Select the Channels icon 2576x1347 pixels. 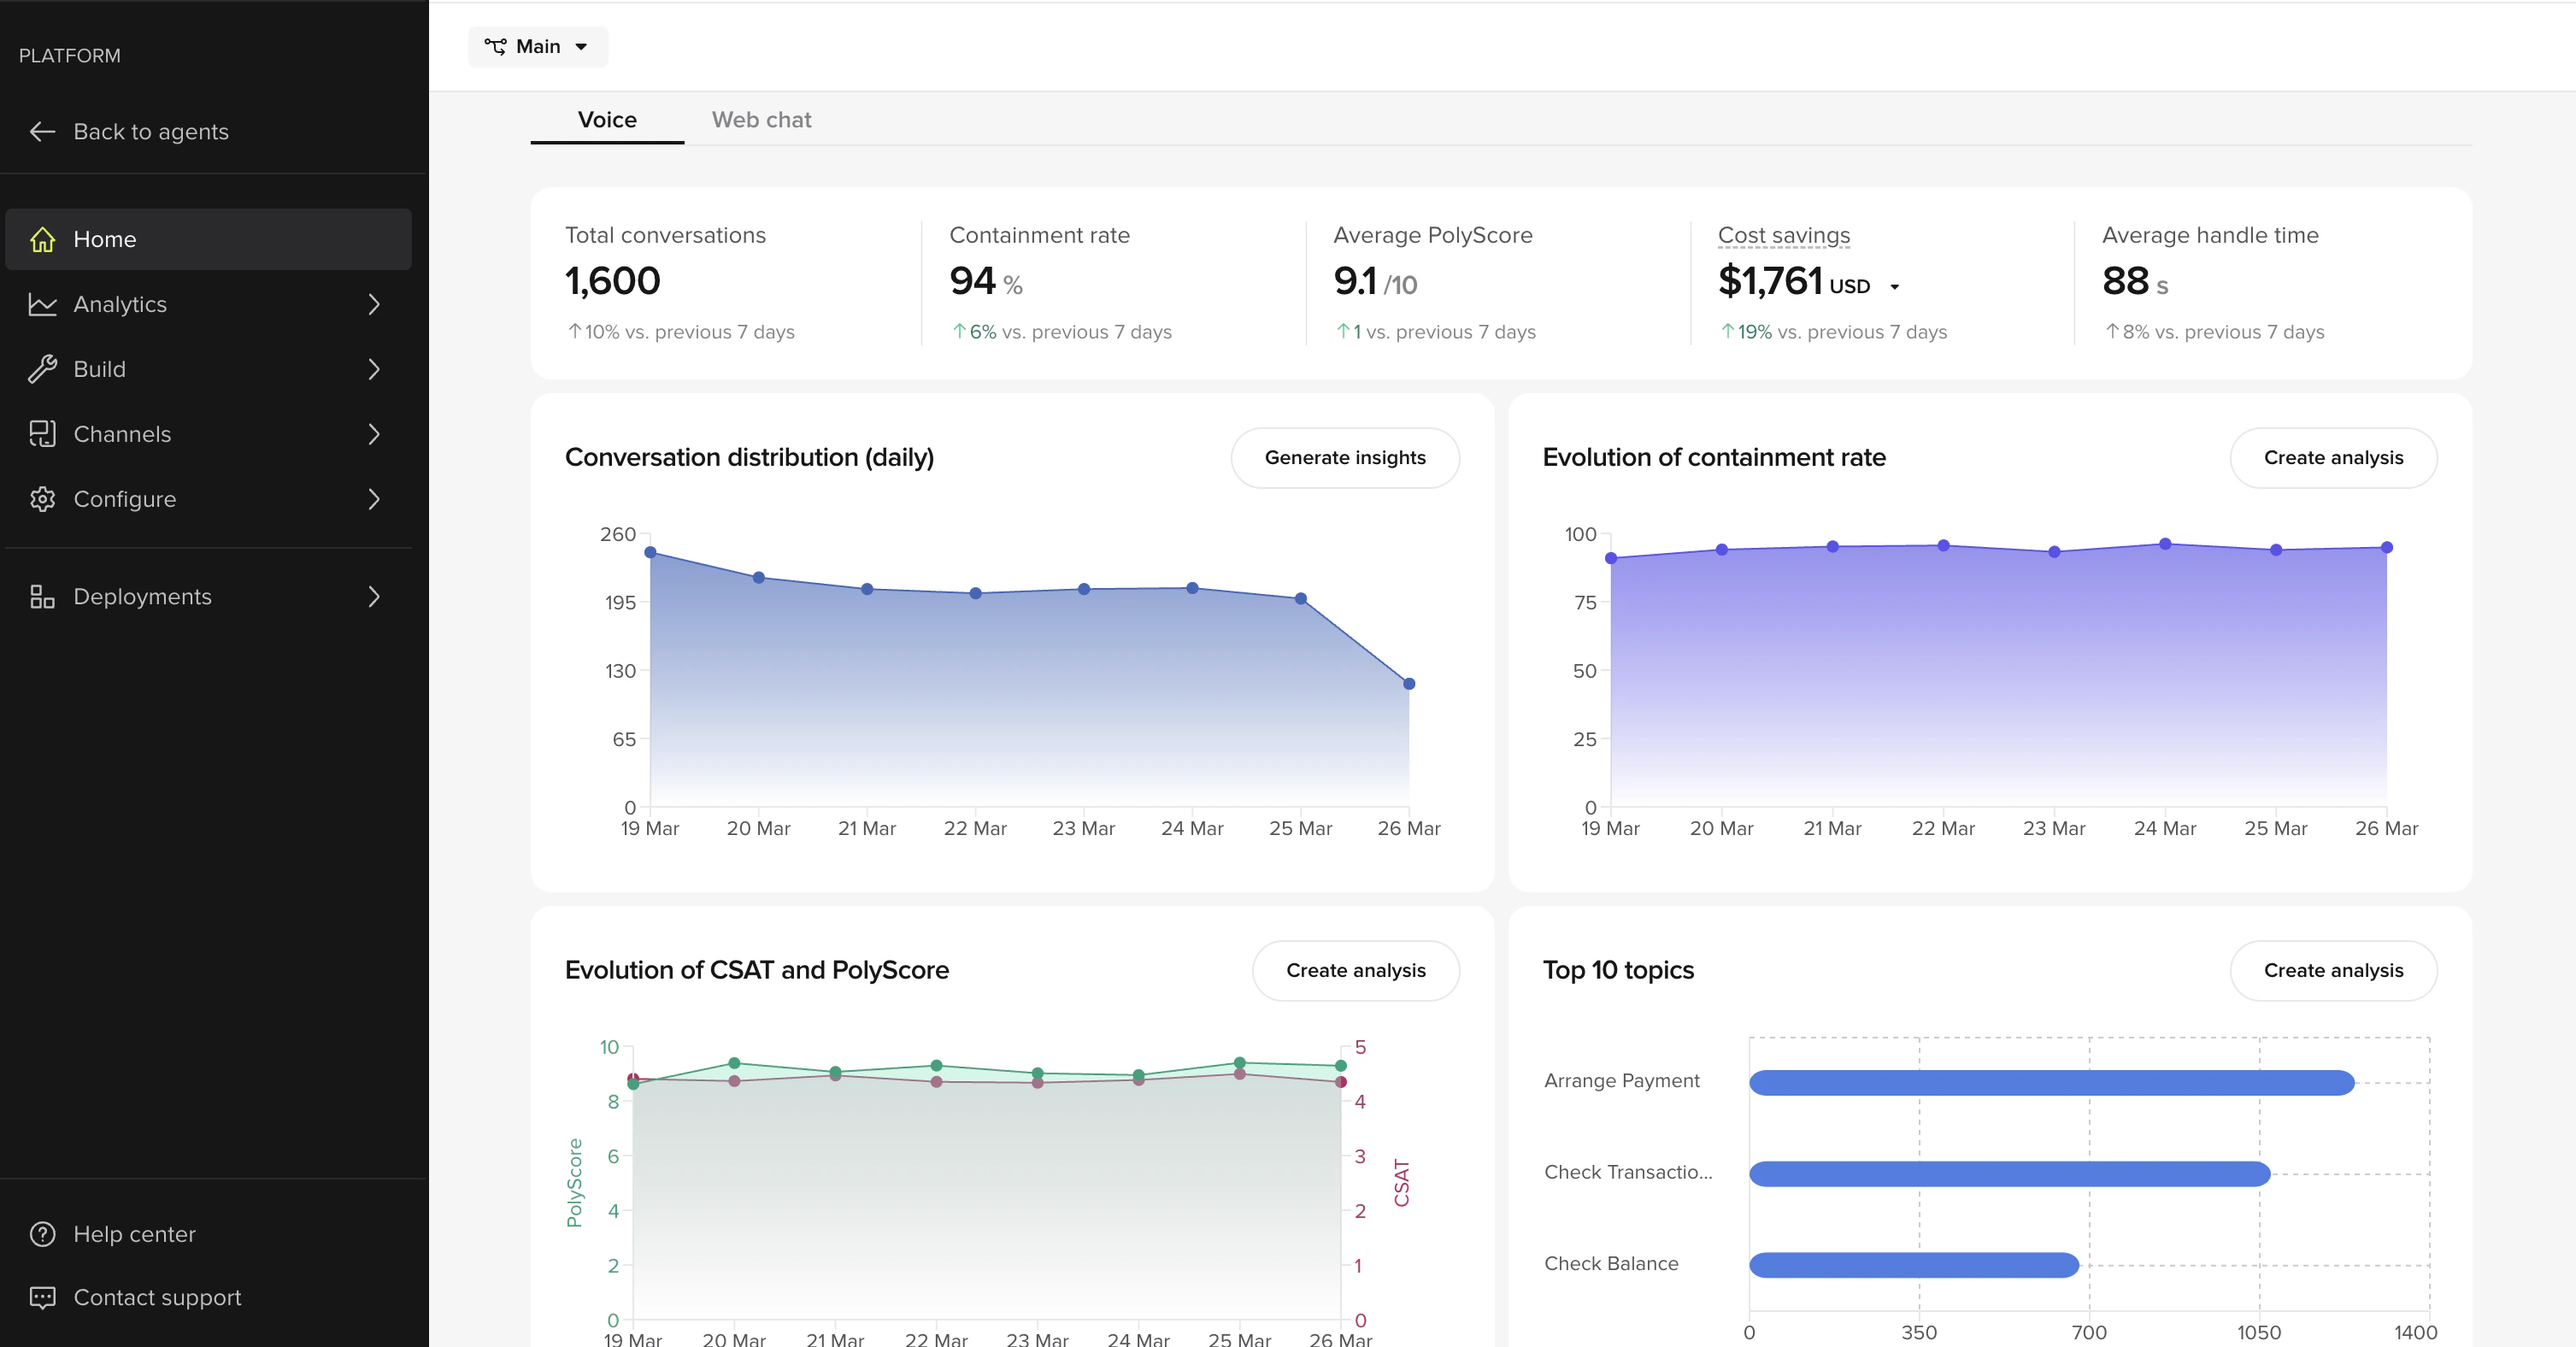[x=42, y=434]
